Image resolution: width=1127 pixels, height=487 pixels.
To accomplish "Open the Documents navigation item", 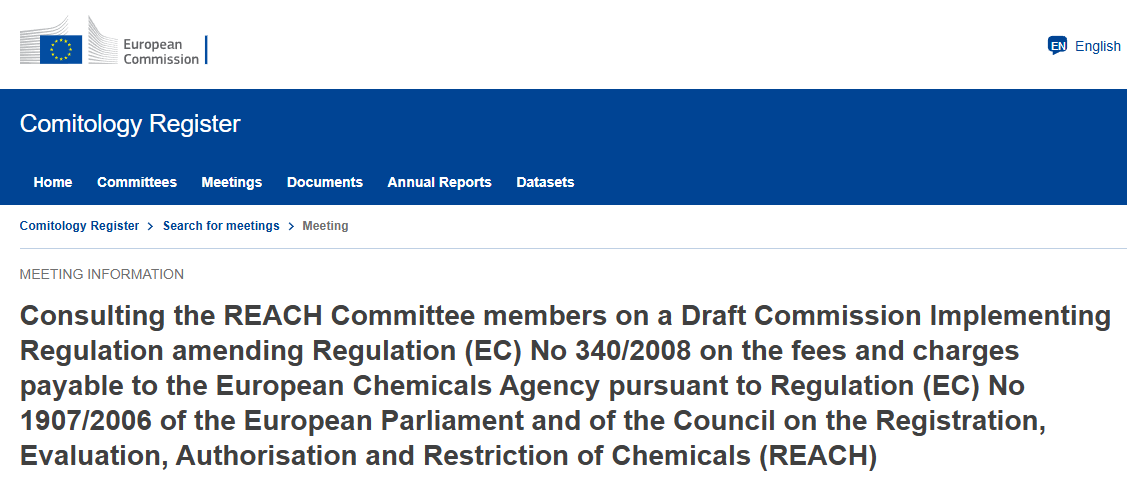I will click(325, 182).
